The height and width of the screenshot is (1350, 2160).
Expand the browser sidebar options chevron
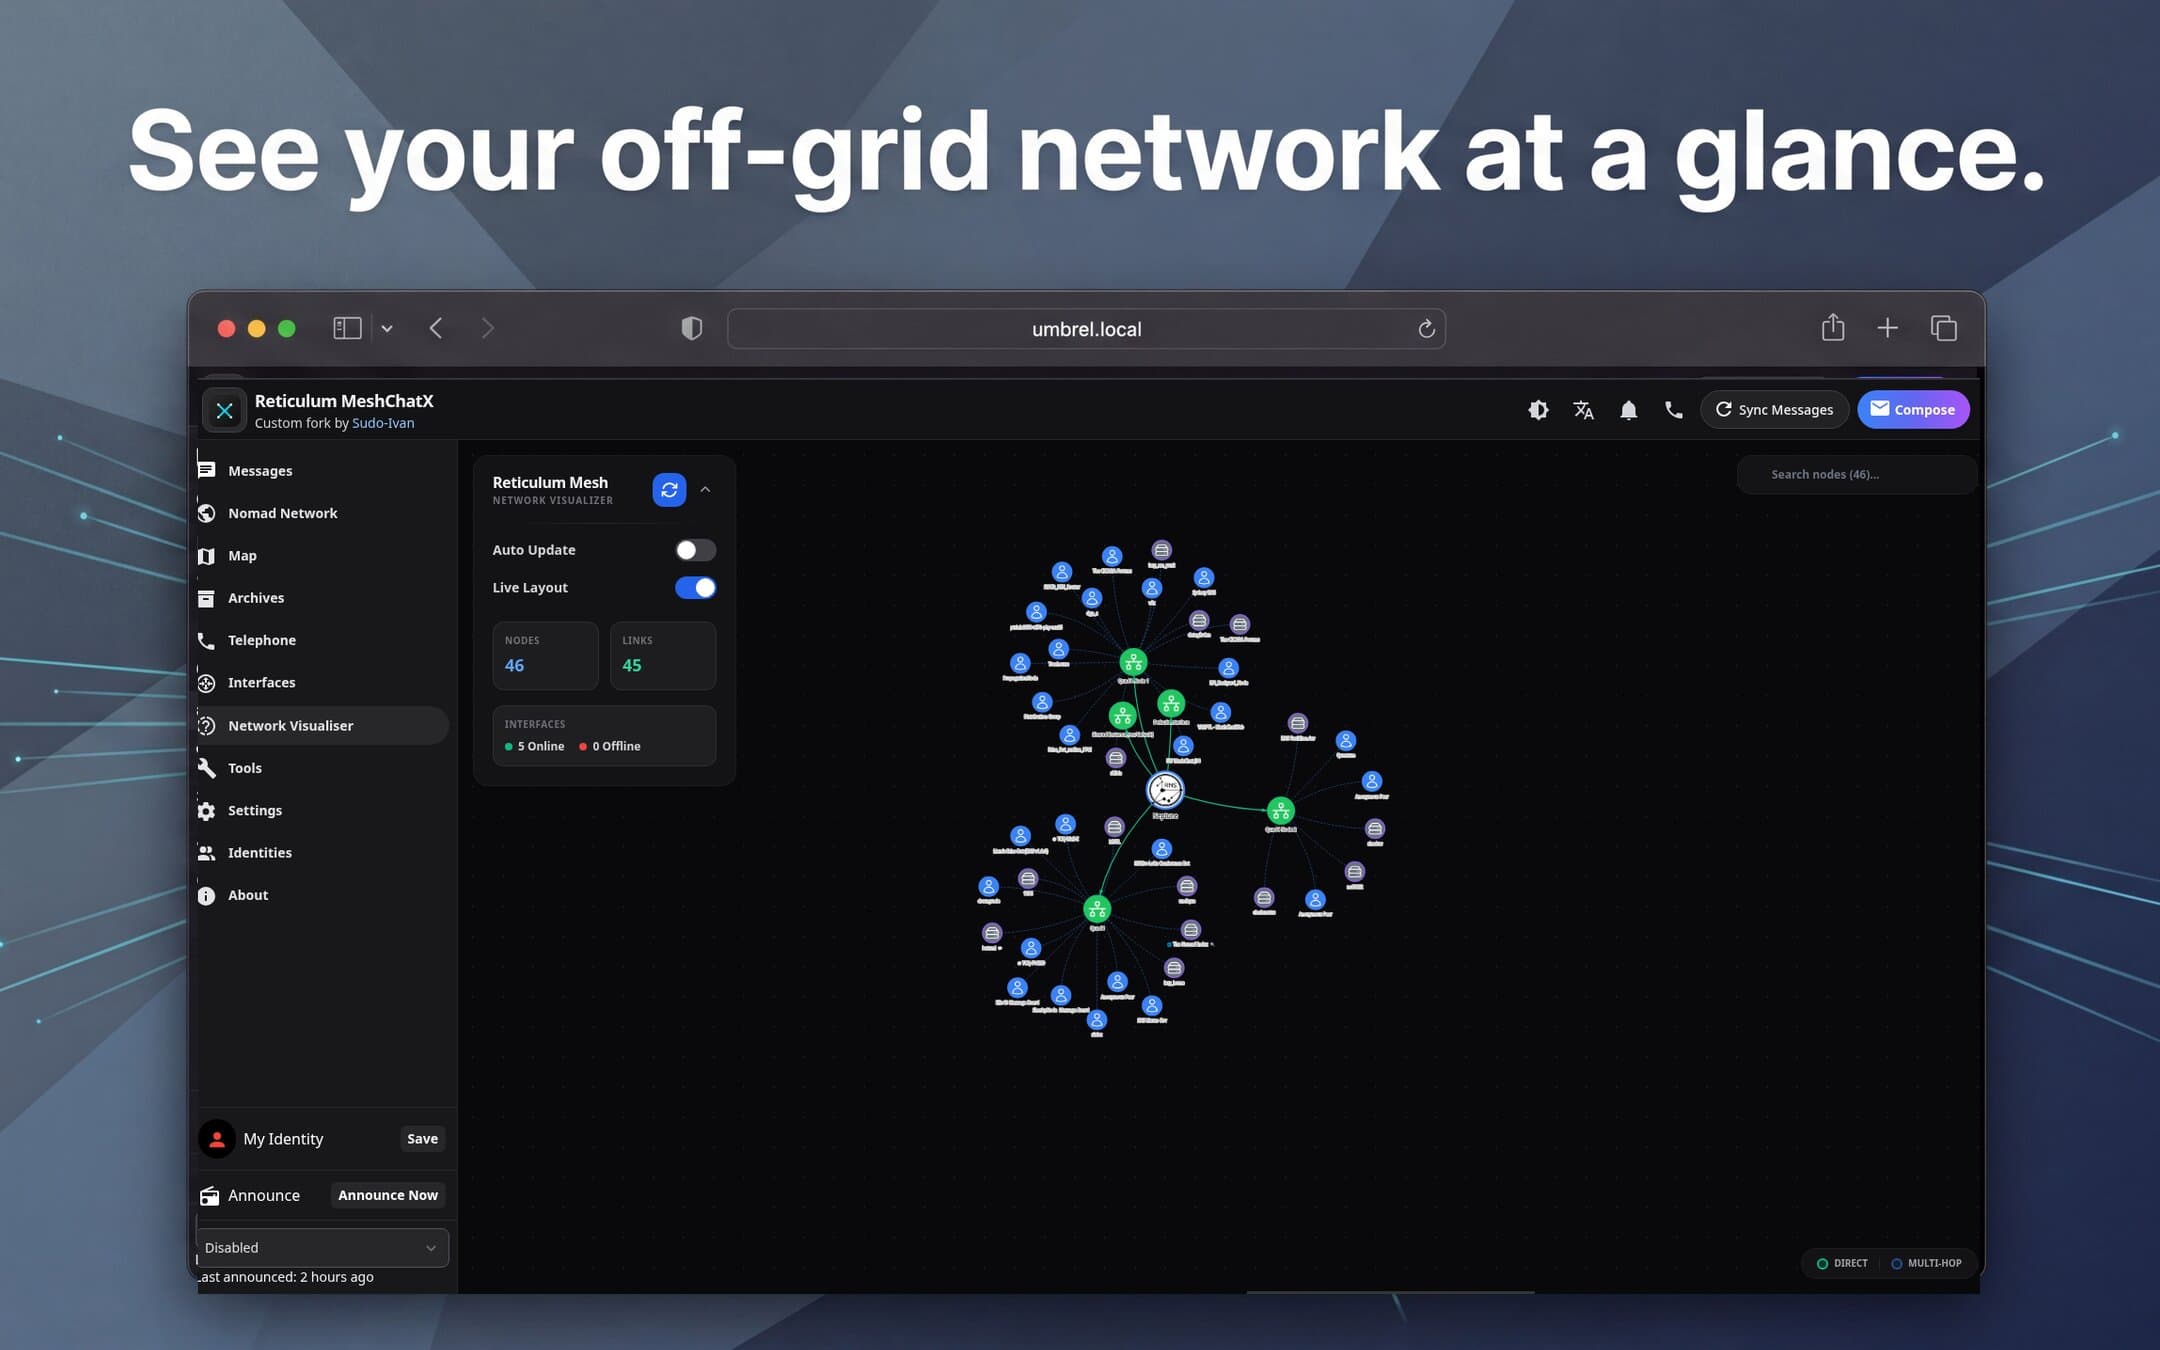tap(387, 328)
